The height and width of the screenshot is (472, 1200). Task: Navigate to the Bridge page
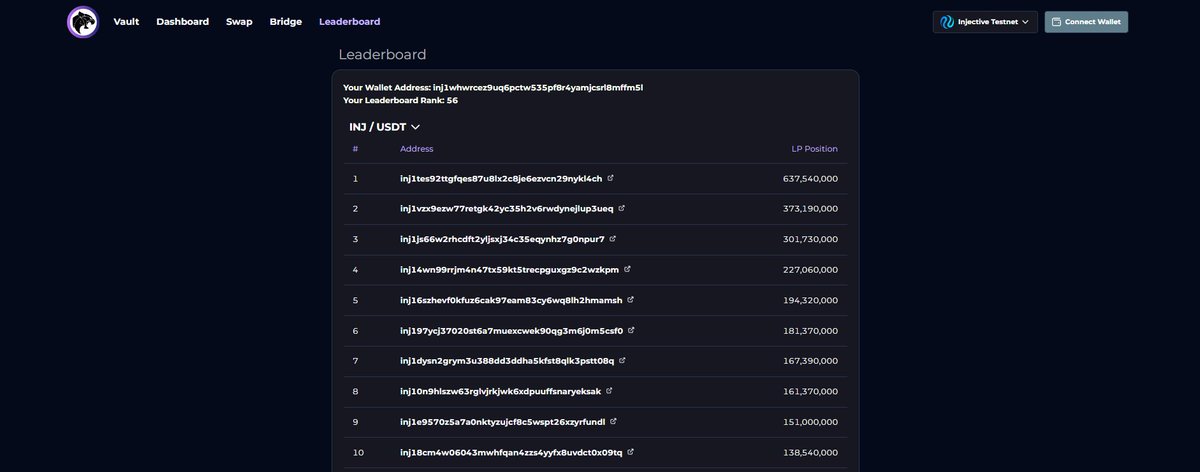pyautogui.click(x=285, y=22)
